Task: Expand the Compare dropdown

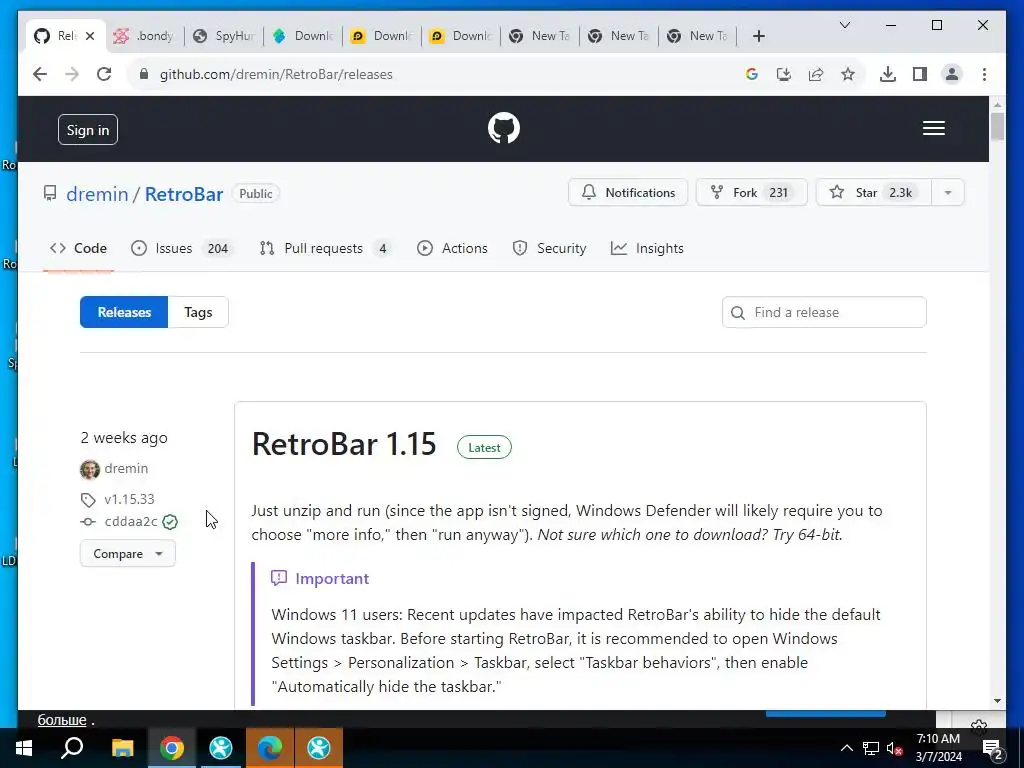Action: coord(127,554)
